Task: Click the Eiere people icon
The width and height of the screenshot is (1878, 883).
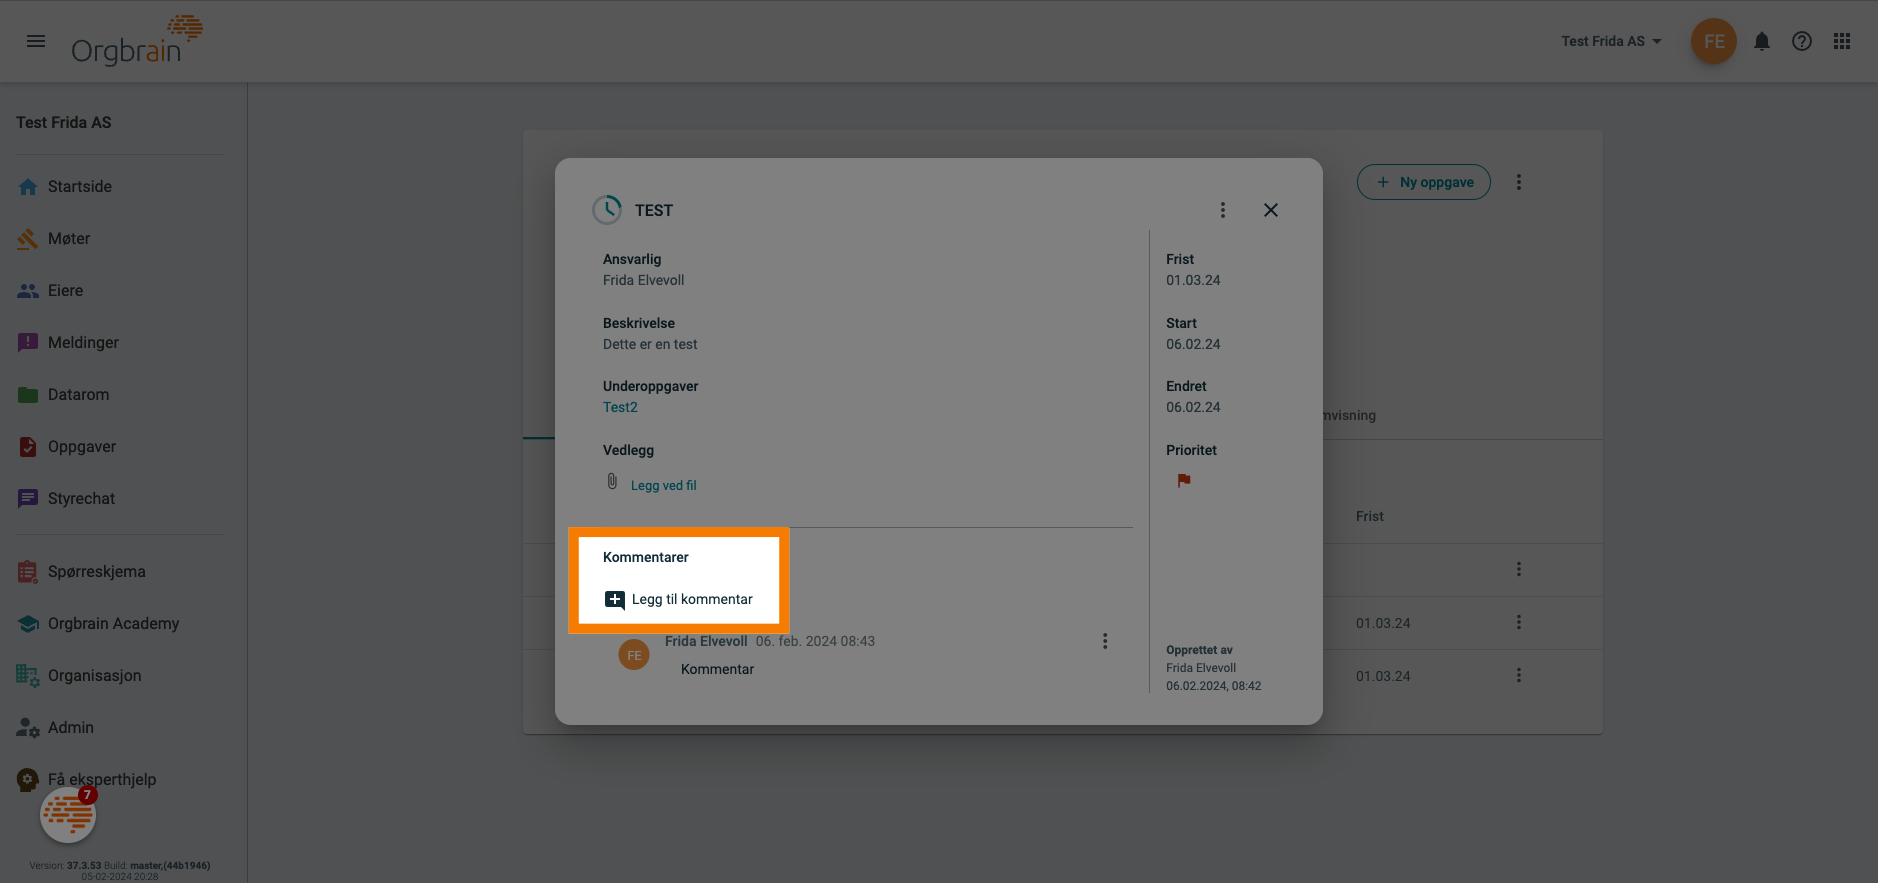Action: tap(28, 291)
